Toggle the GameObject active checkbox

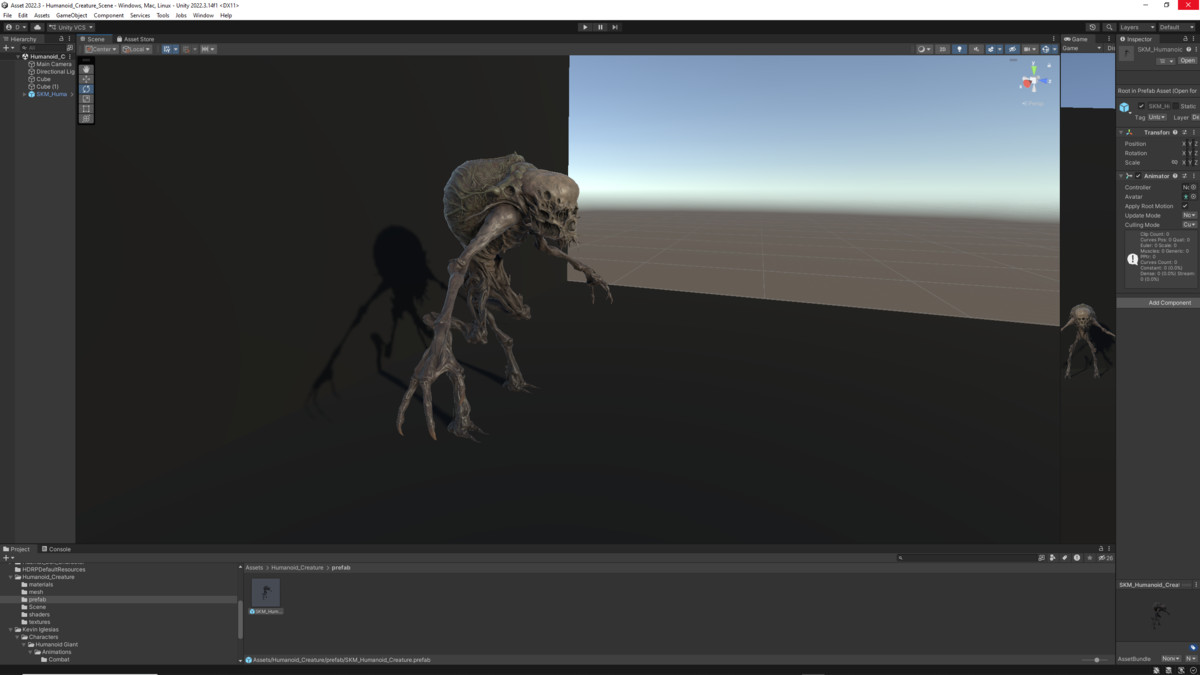coord(1141,106)
